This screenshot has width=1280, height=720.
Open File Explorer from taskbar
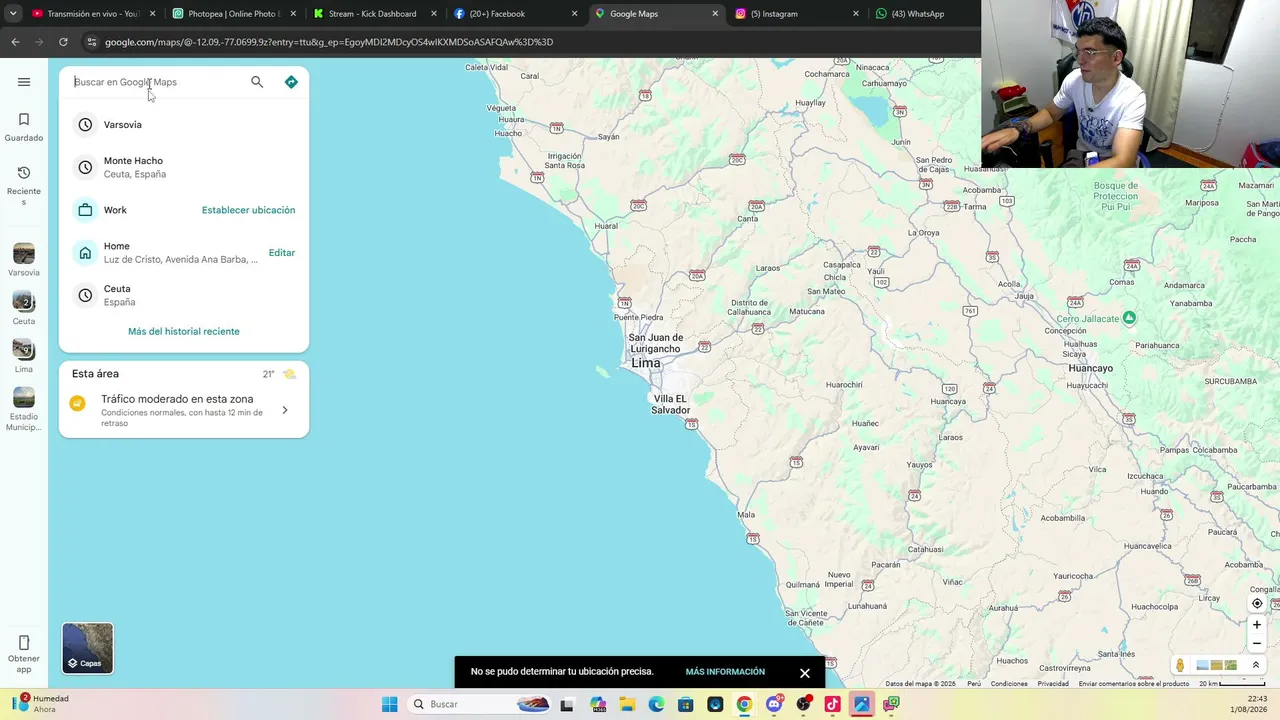[x=627, y=704]
